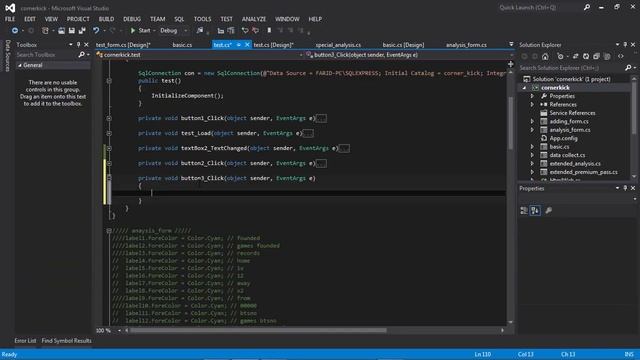
Task: Switch to the basic.cs tab
Action: [x=182, y=45]
